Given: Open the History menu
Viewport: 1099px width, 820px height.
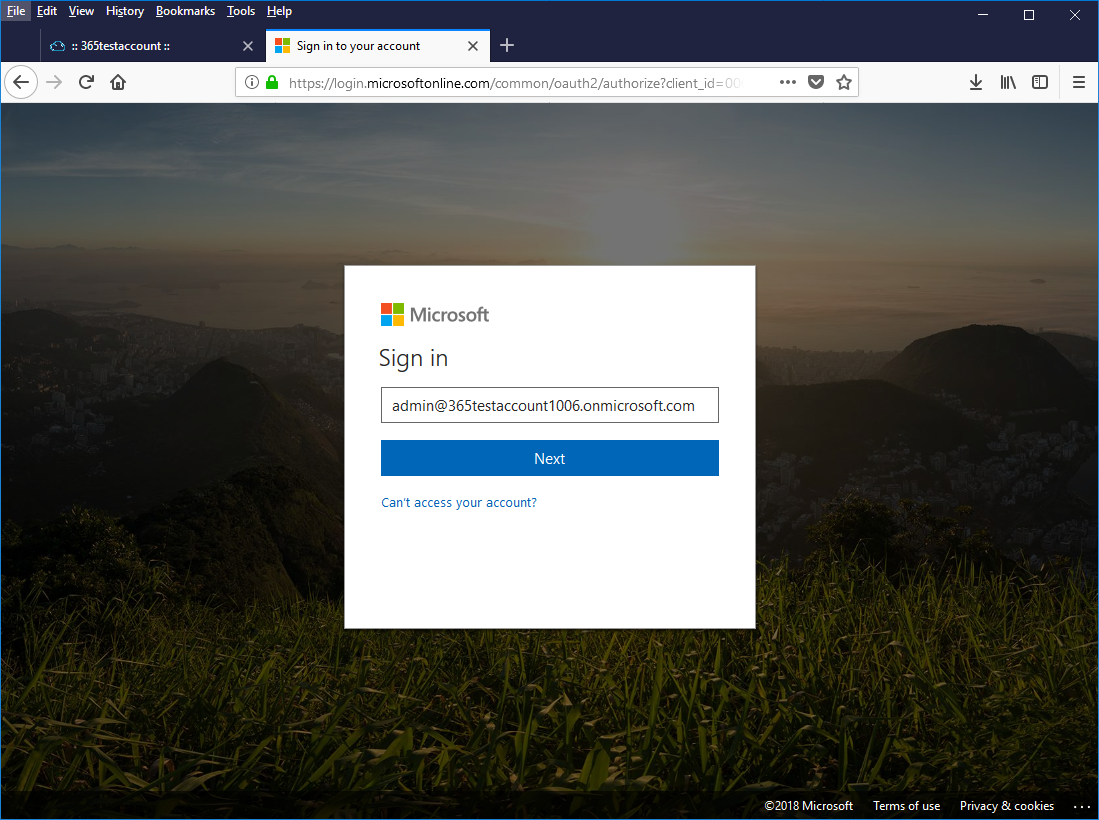Looking at the screenshot, I should 125,11.
